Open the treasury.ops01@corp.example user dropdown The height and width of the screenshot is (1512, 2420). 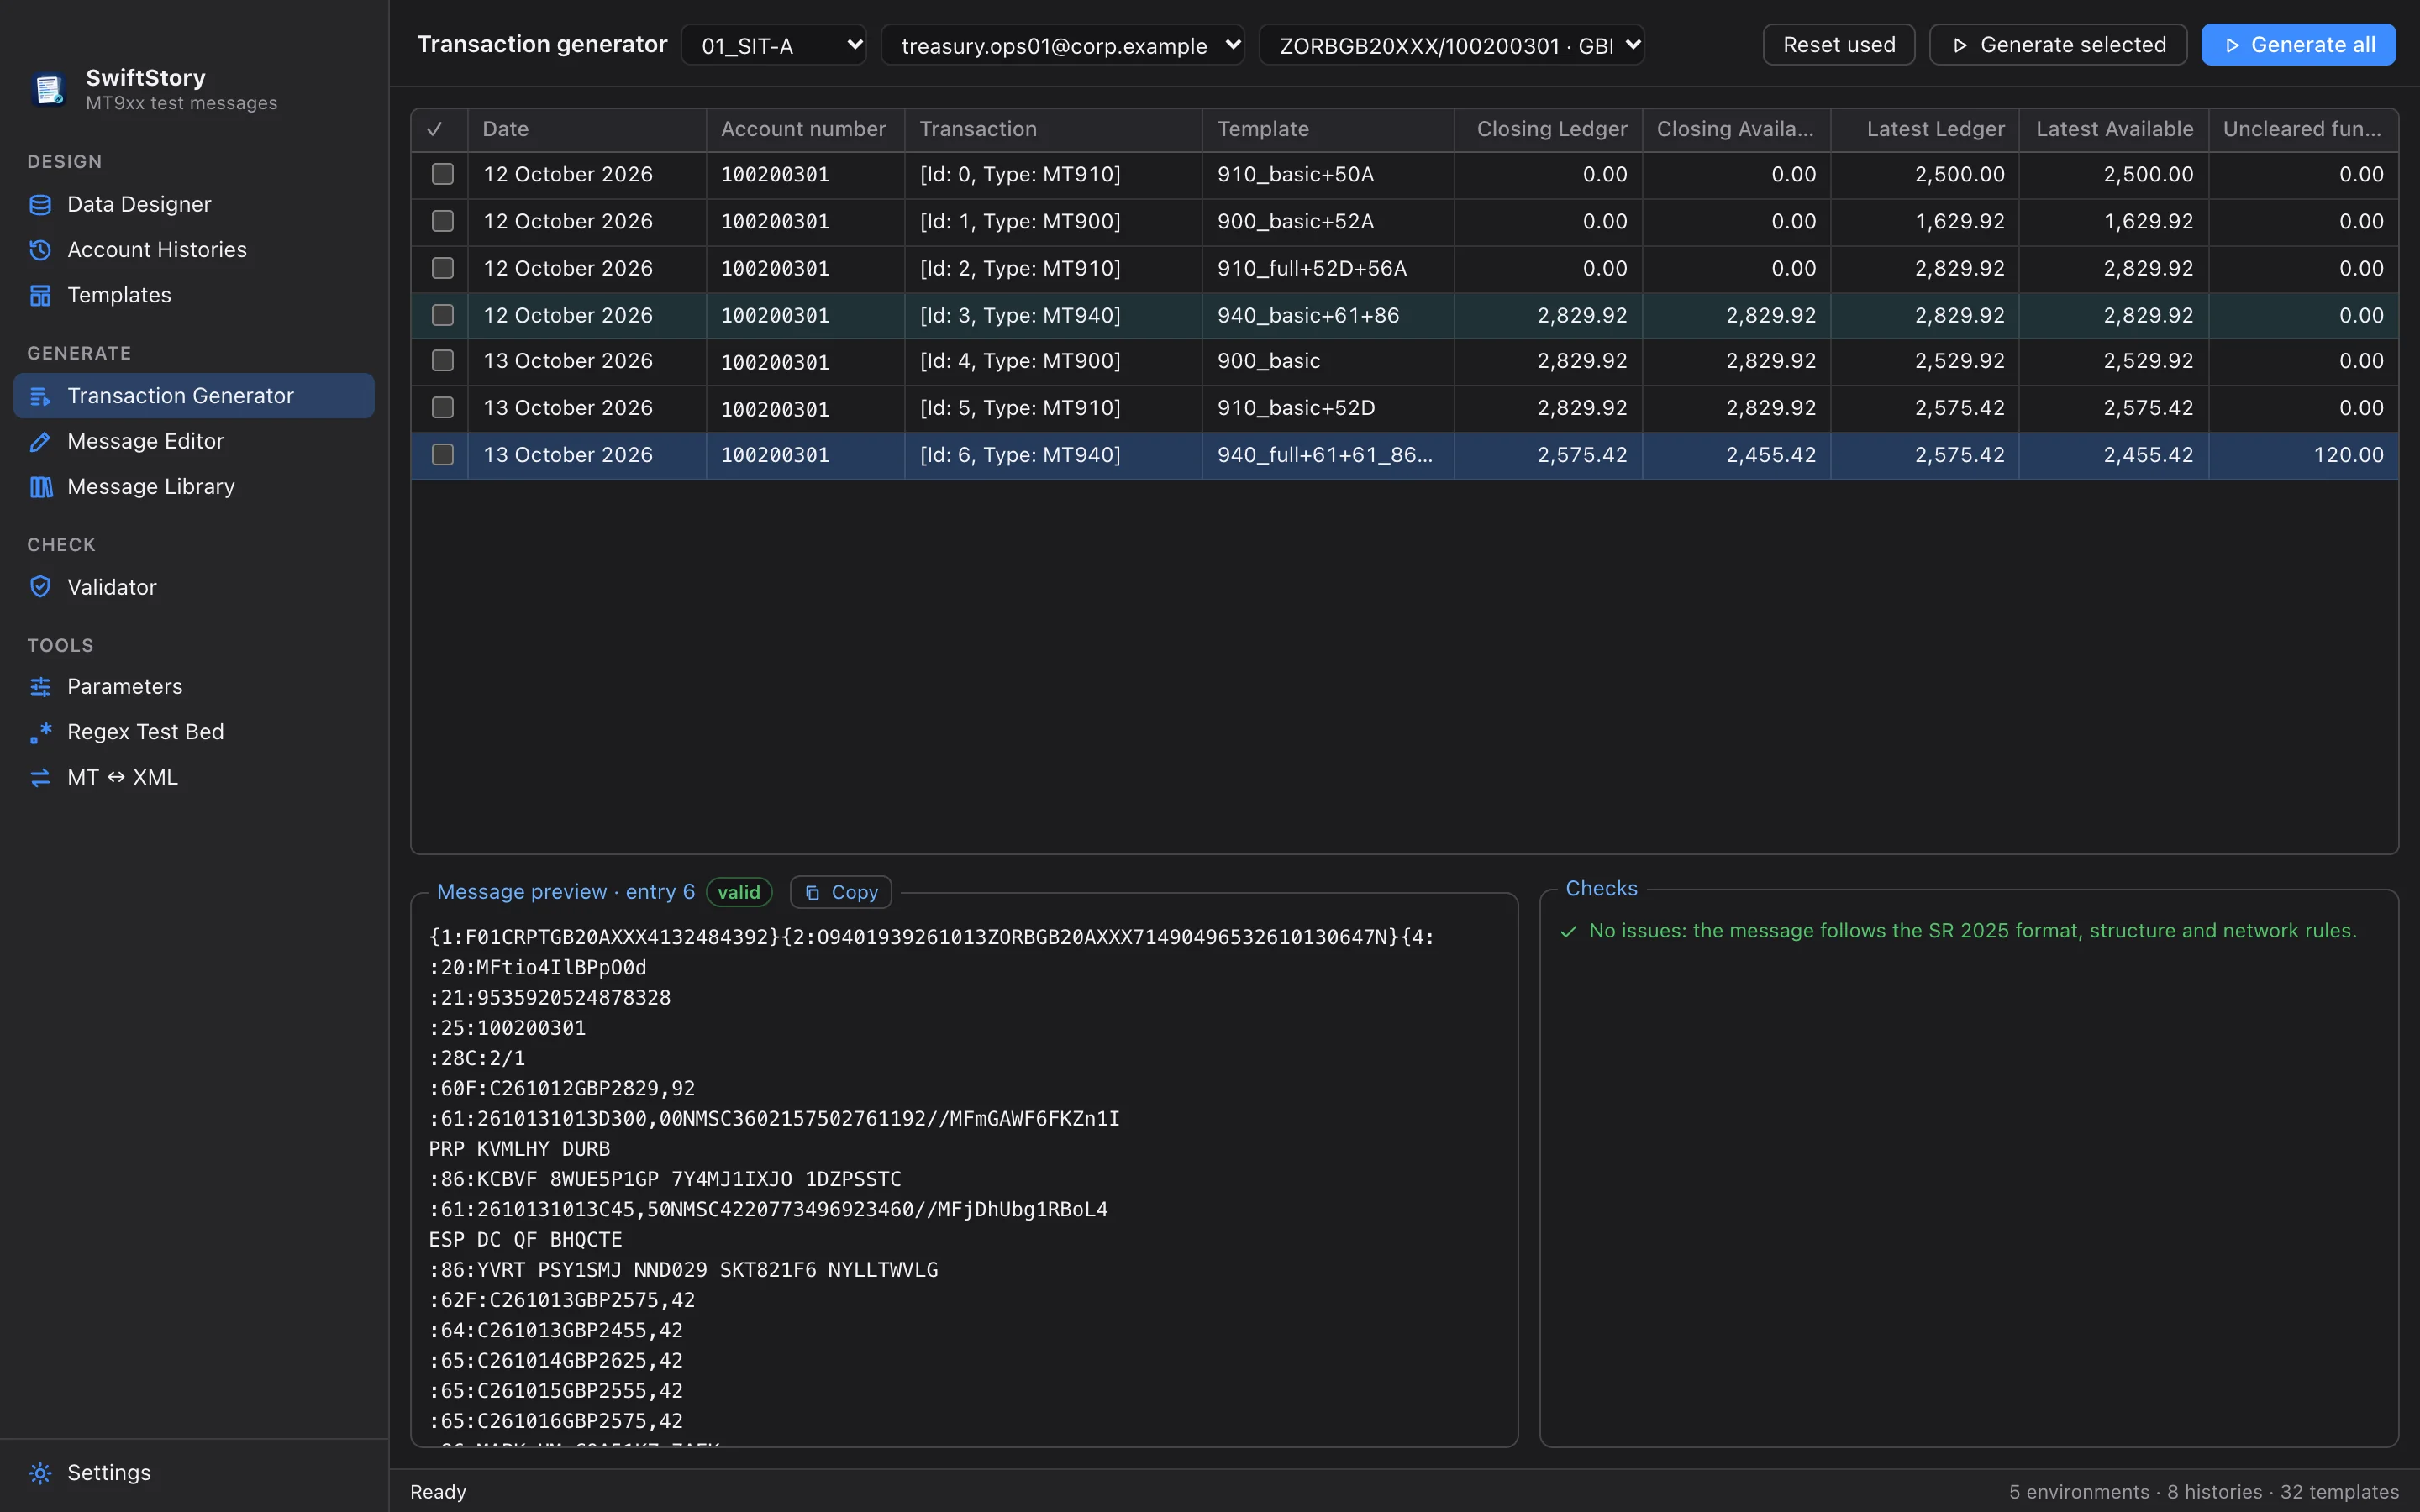click(1062, 45)
